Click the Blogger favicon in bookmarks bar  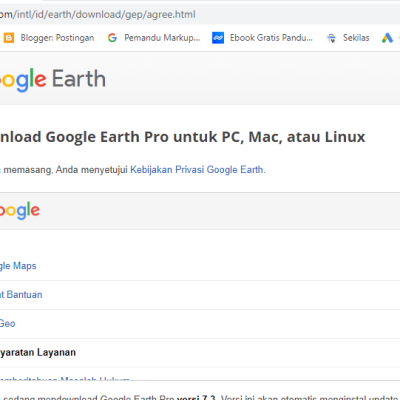9,38
